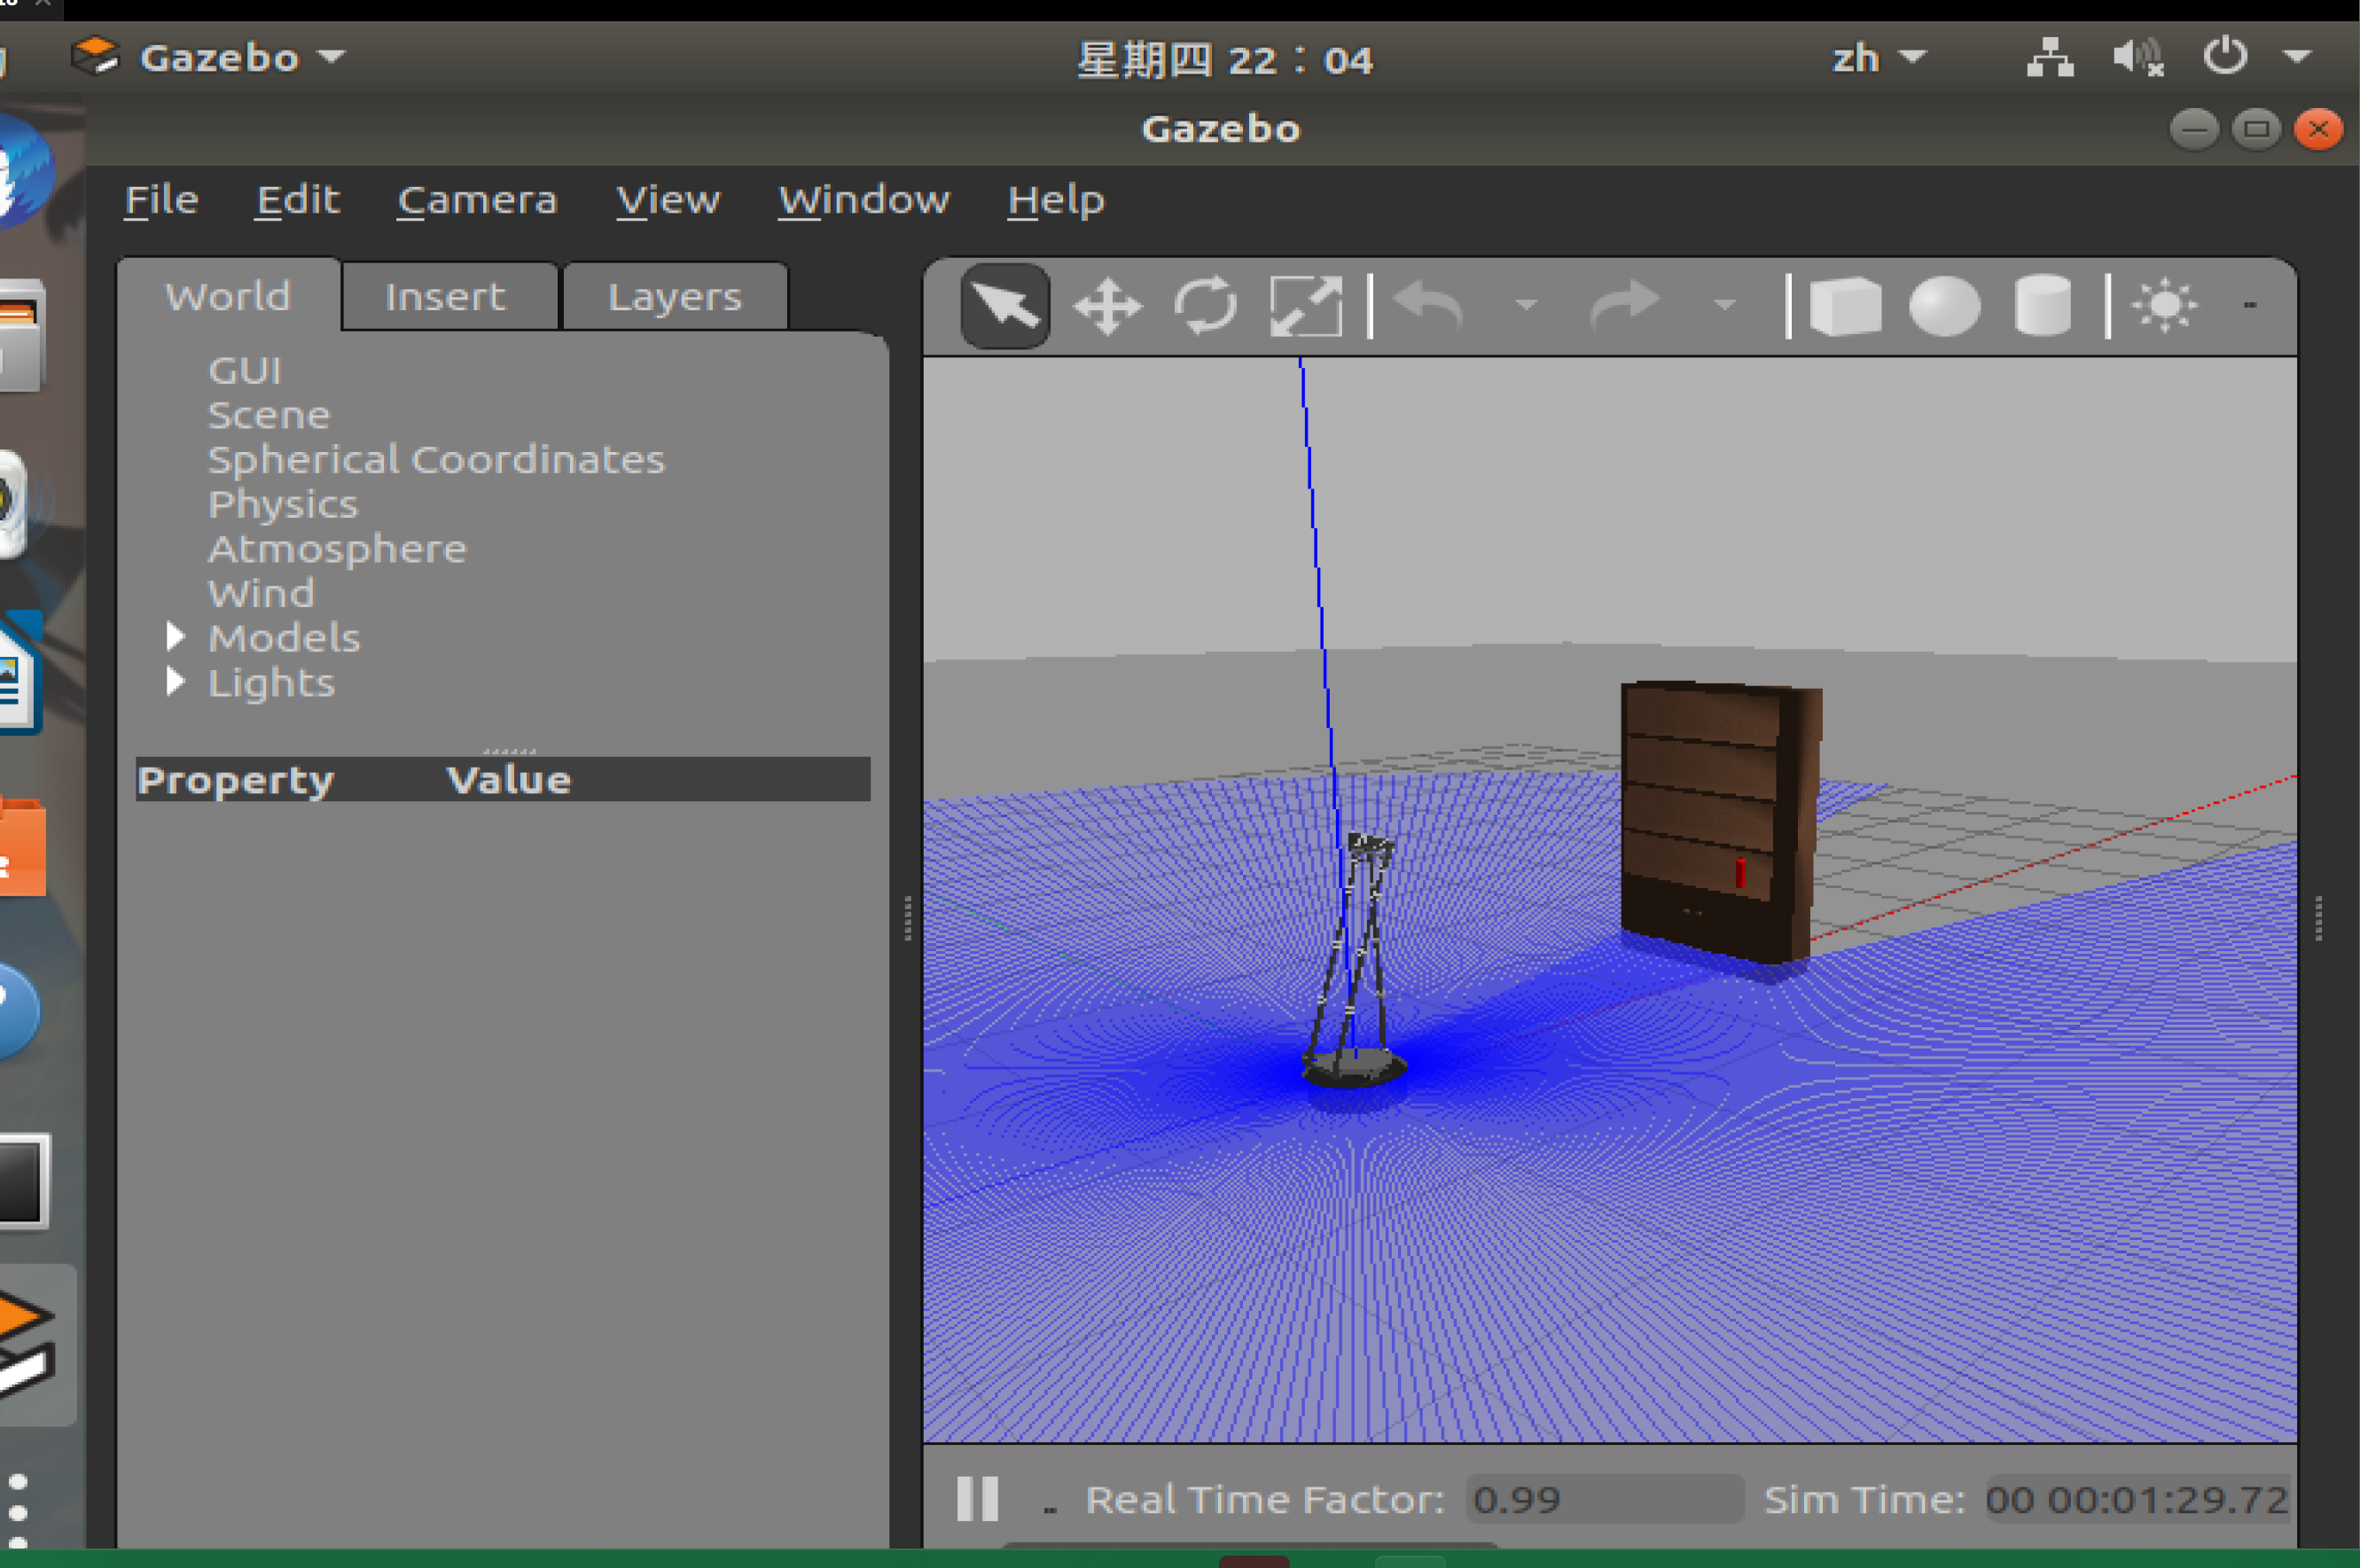2360x1568 pixels.
Task: Open the Camera menu
Action: click(477, 200)
